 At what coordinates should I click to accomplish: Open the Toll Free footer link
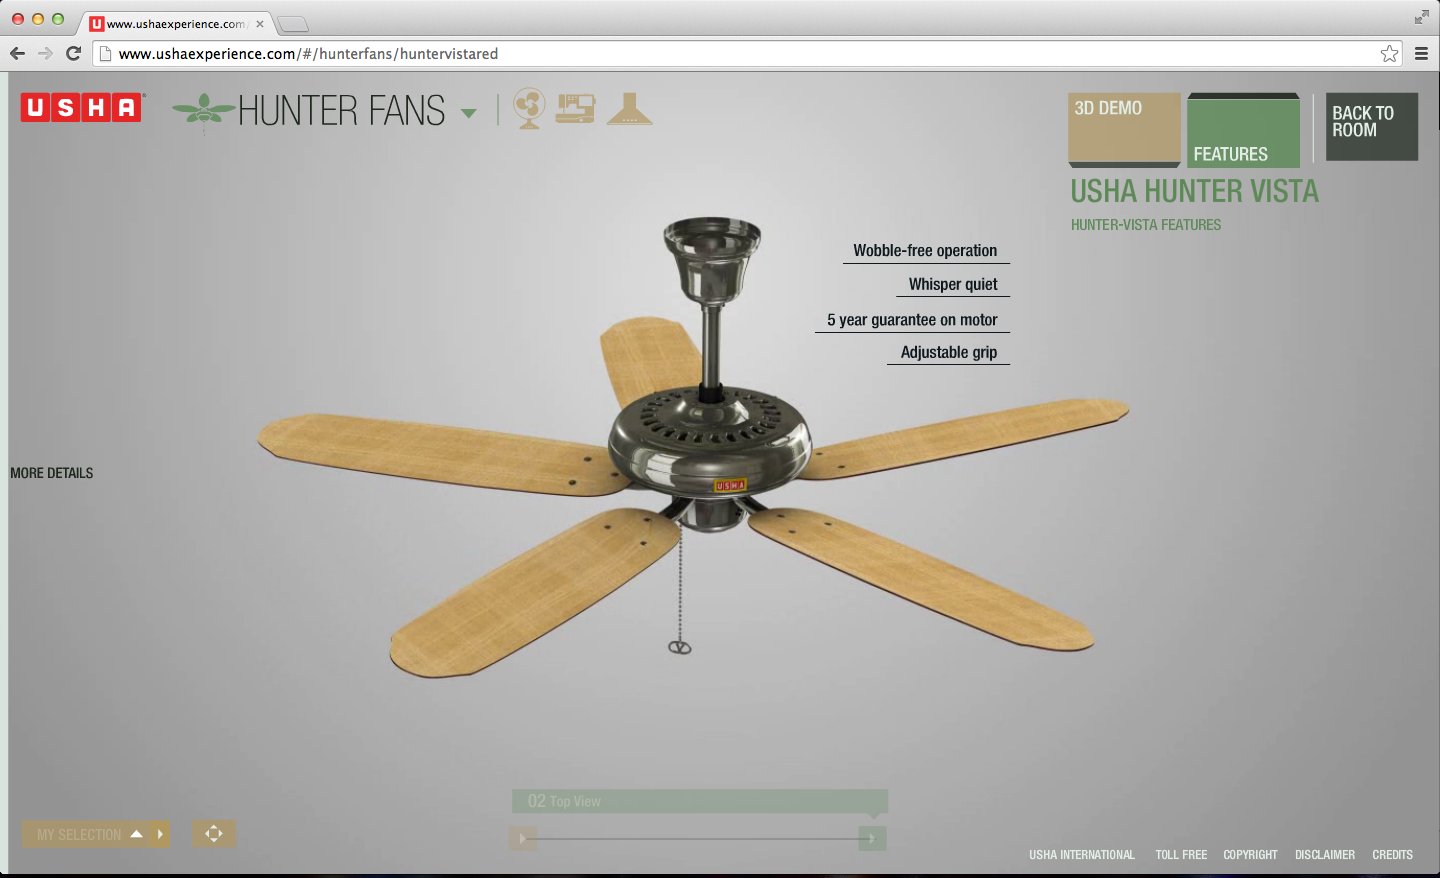pos(1181,855)
